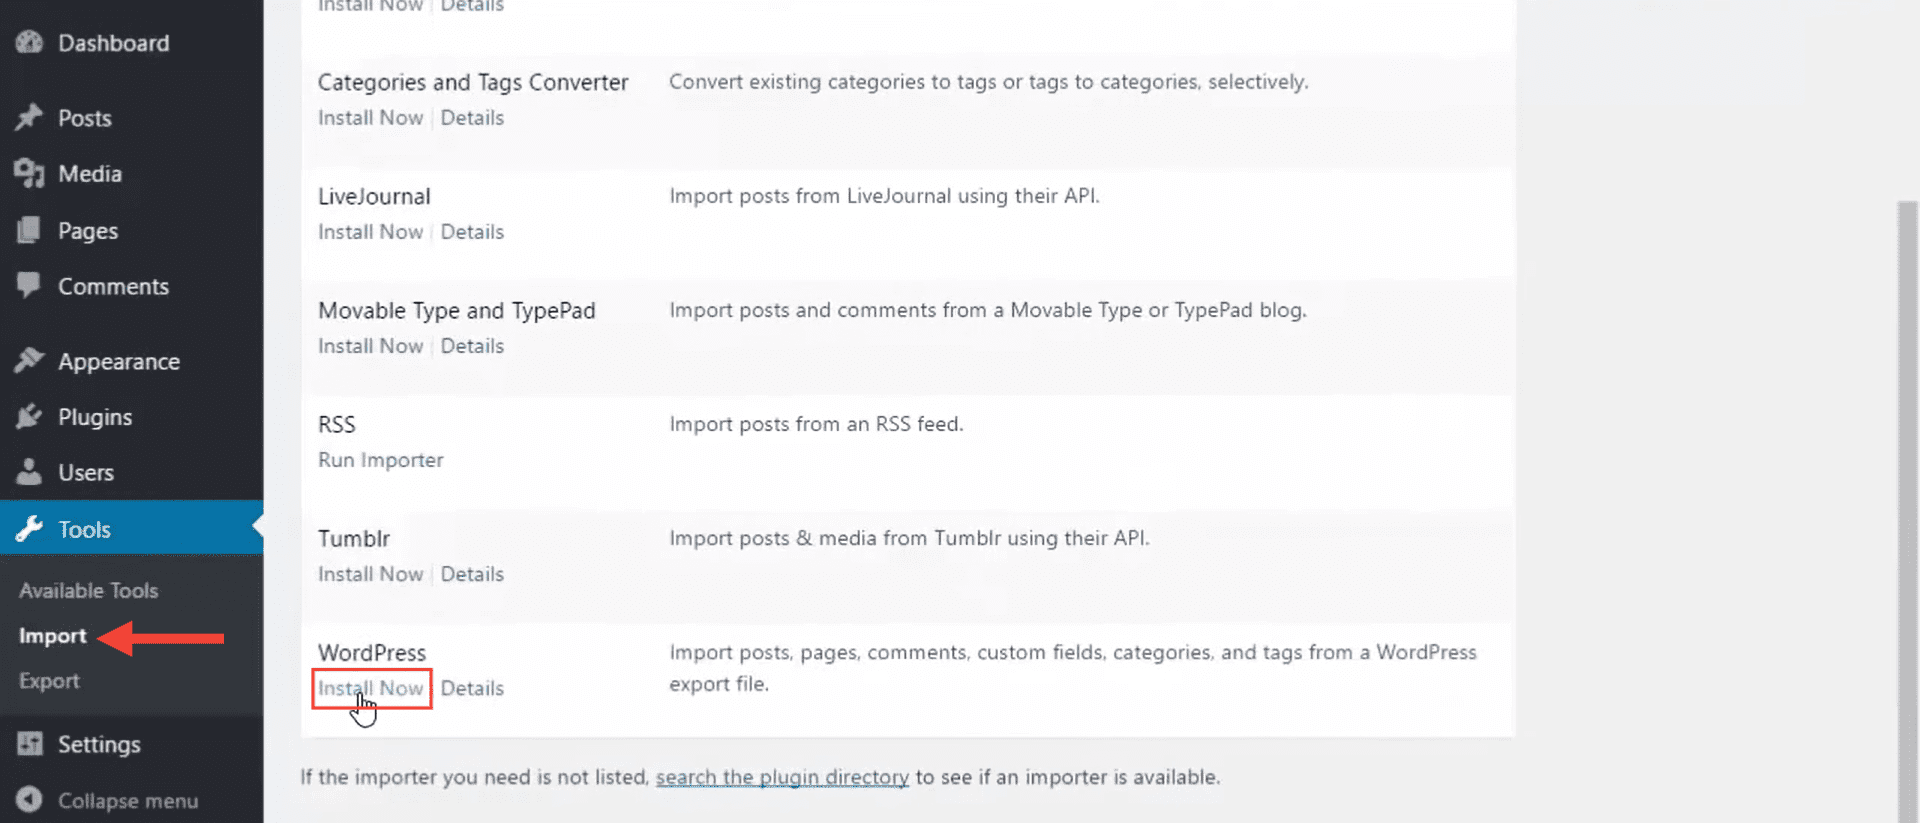
Task: Run the RSS importer
Action: coord(380,460)
